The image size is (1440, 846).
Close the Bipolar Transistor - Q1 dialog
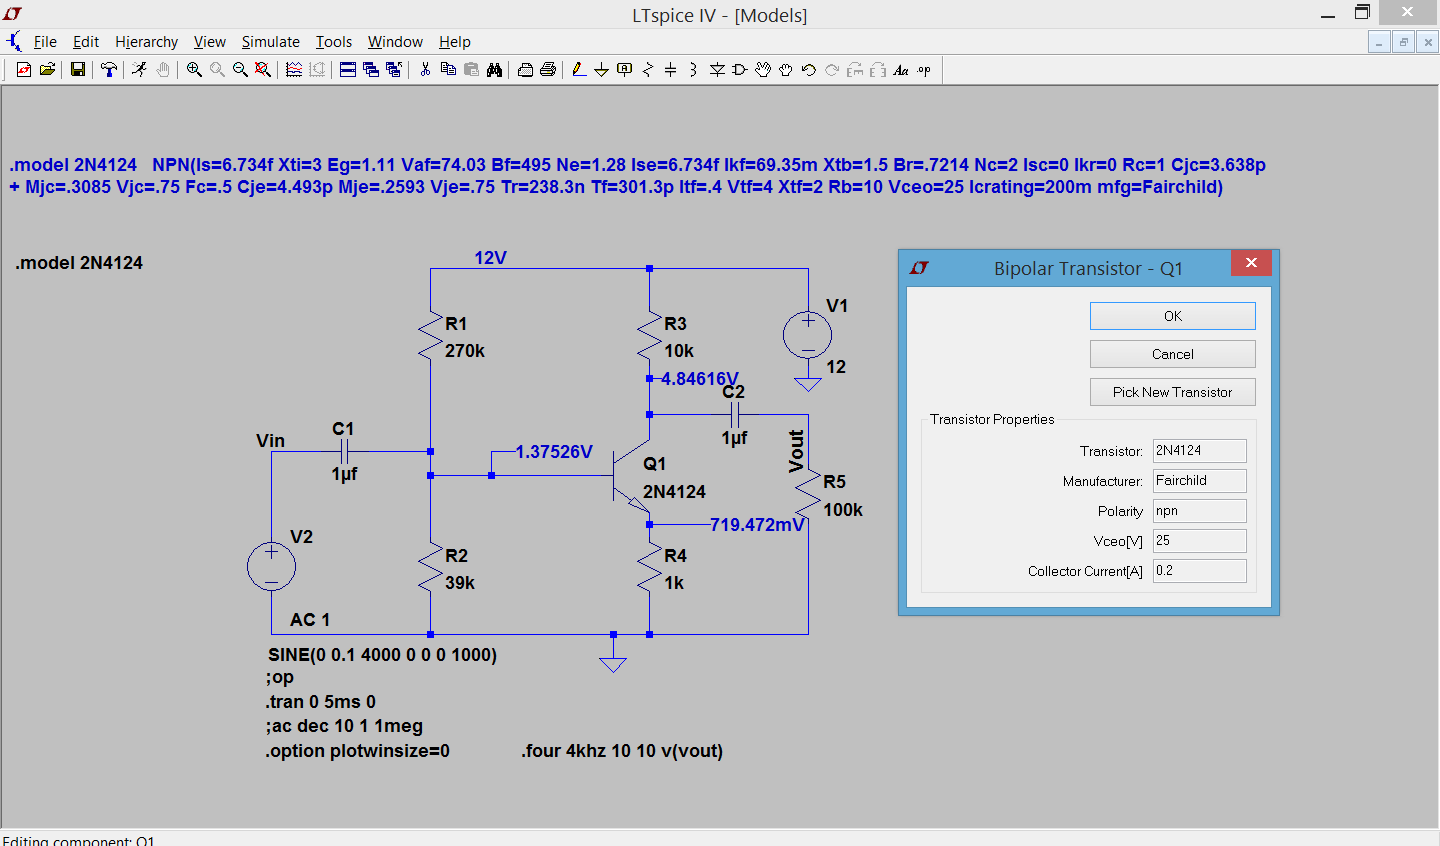1251,263
